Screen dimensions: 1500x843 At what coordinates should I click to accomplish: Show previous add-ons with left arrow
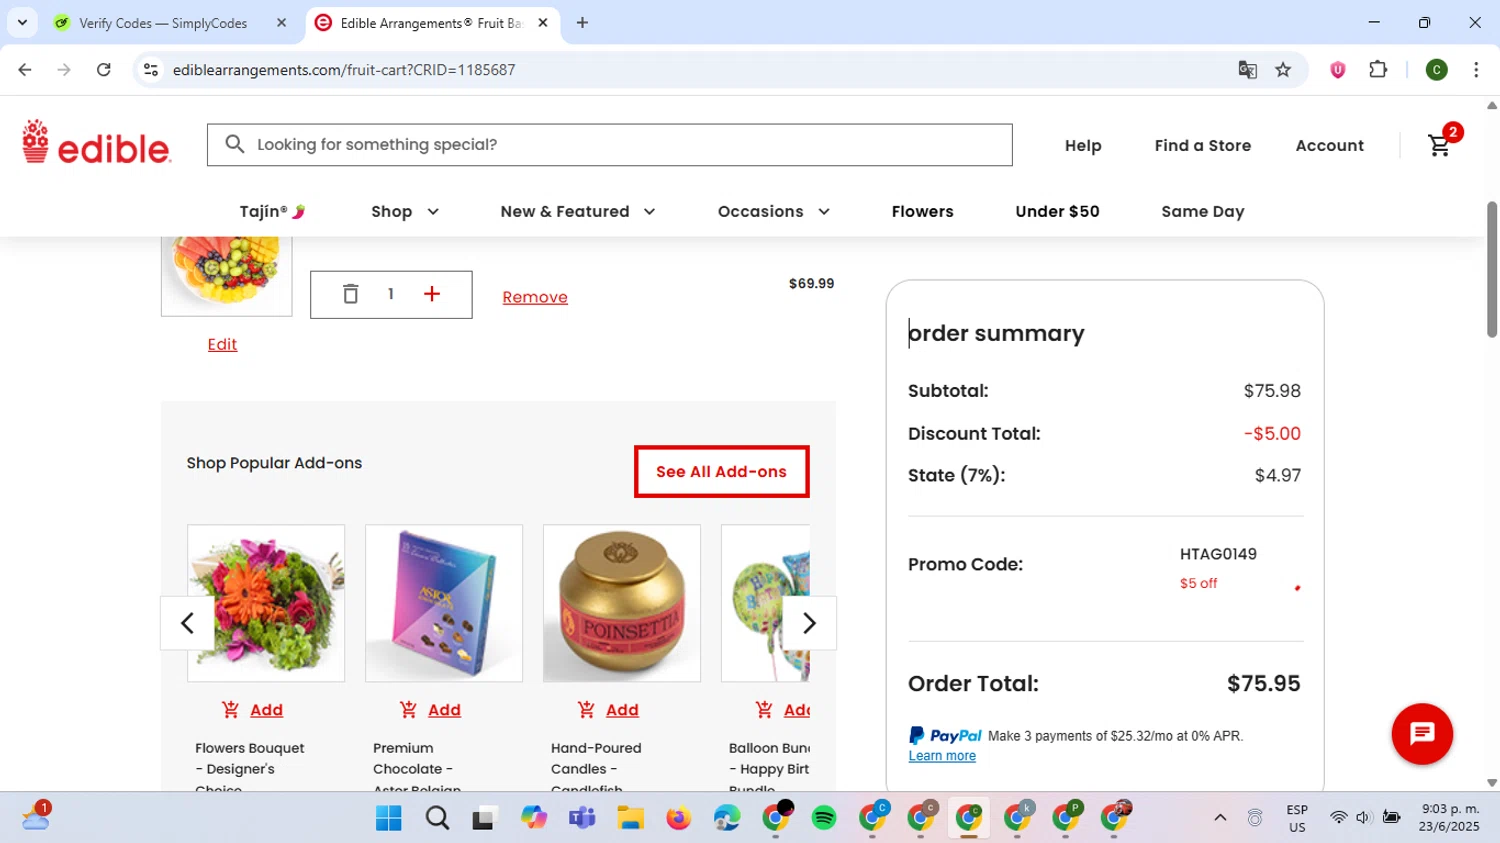tap(187, 623)
